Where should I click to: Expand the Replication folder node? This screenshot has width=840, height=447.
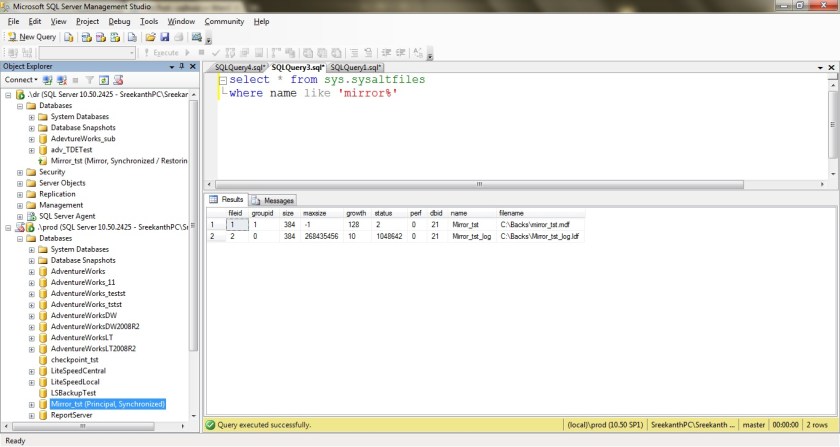pyautogui.click(x=20, y=193)
